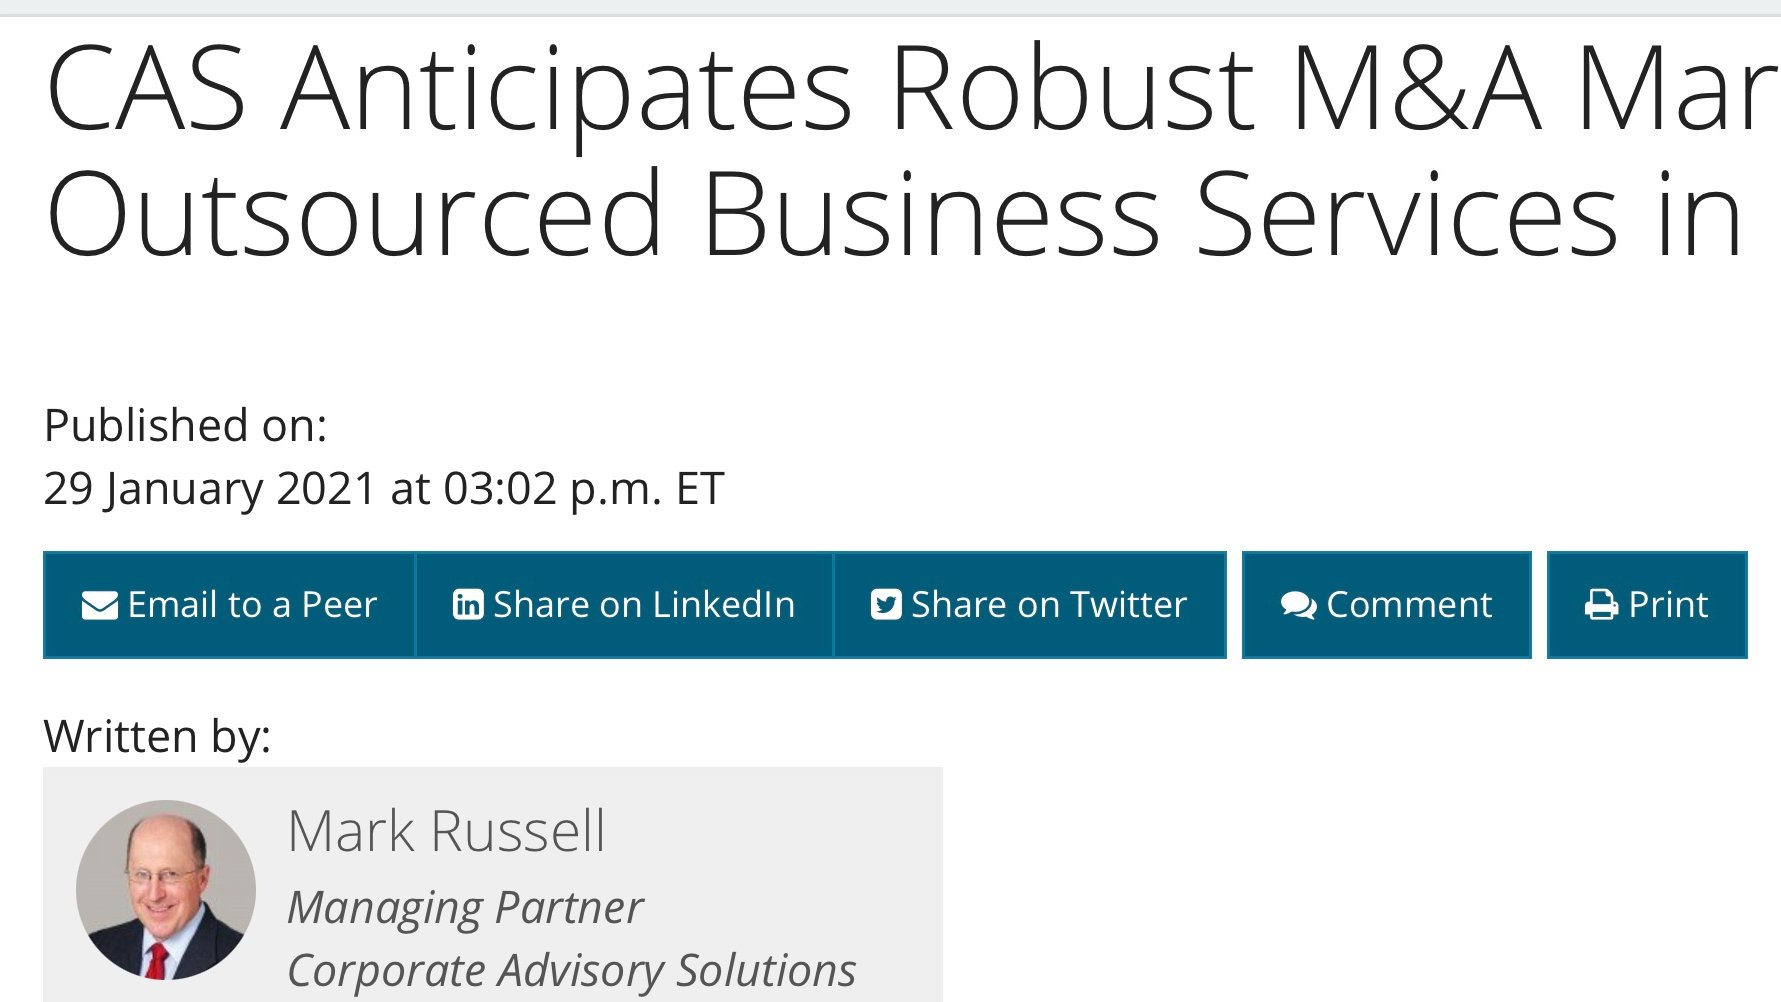Image resolution: width=1781 pixels, height=1002 pixels.
Task: Hit the Print button label
Action: click(1668, 605)
